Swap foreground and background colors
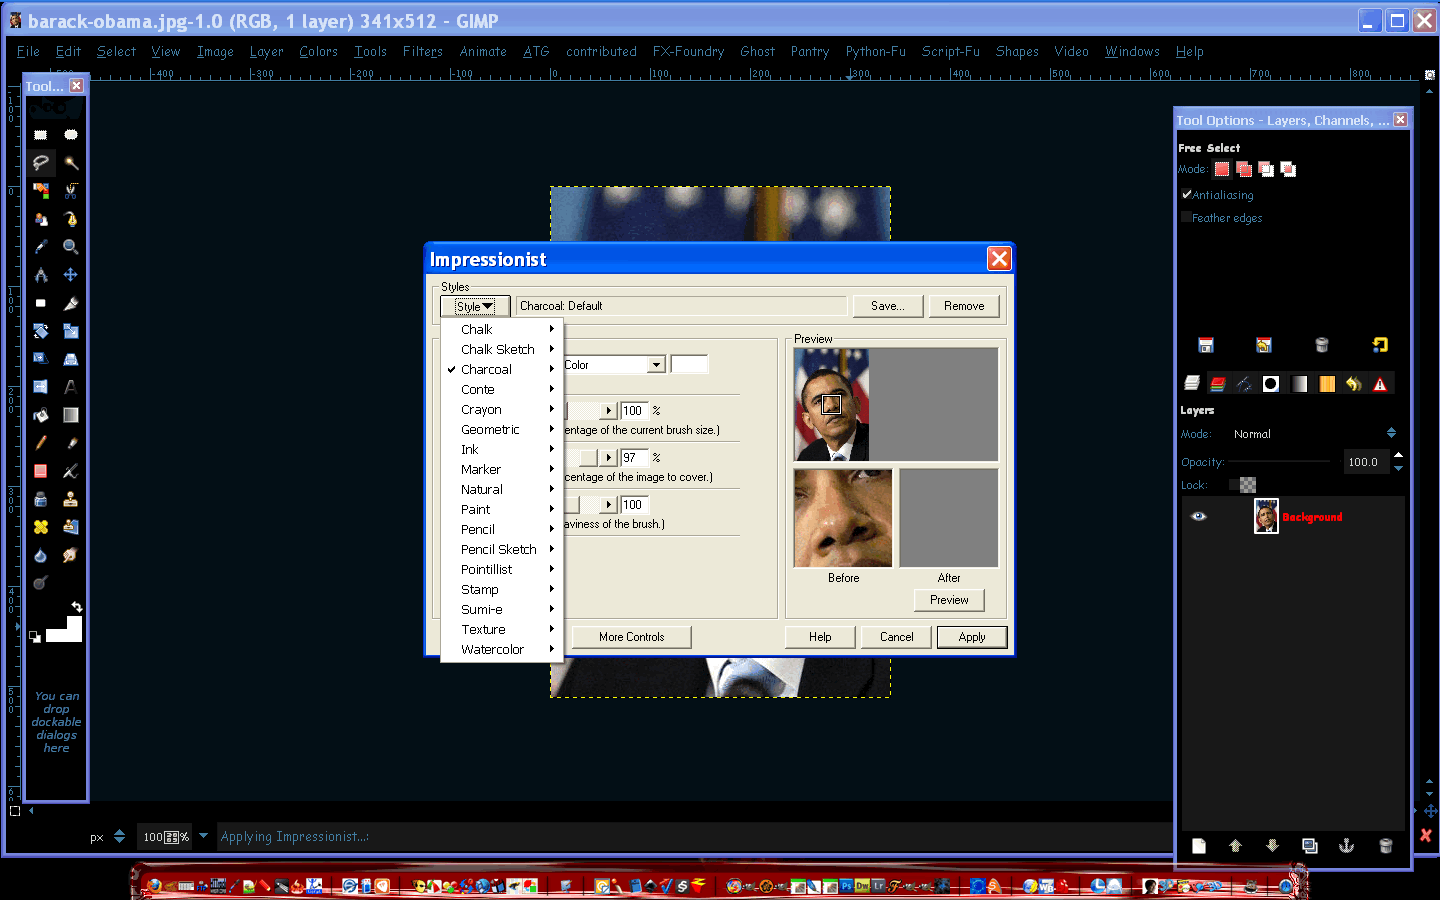 coord(76,607)
